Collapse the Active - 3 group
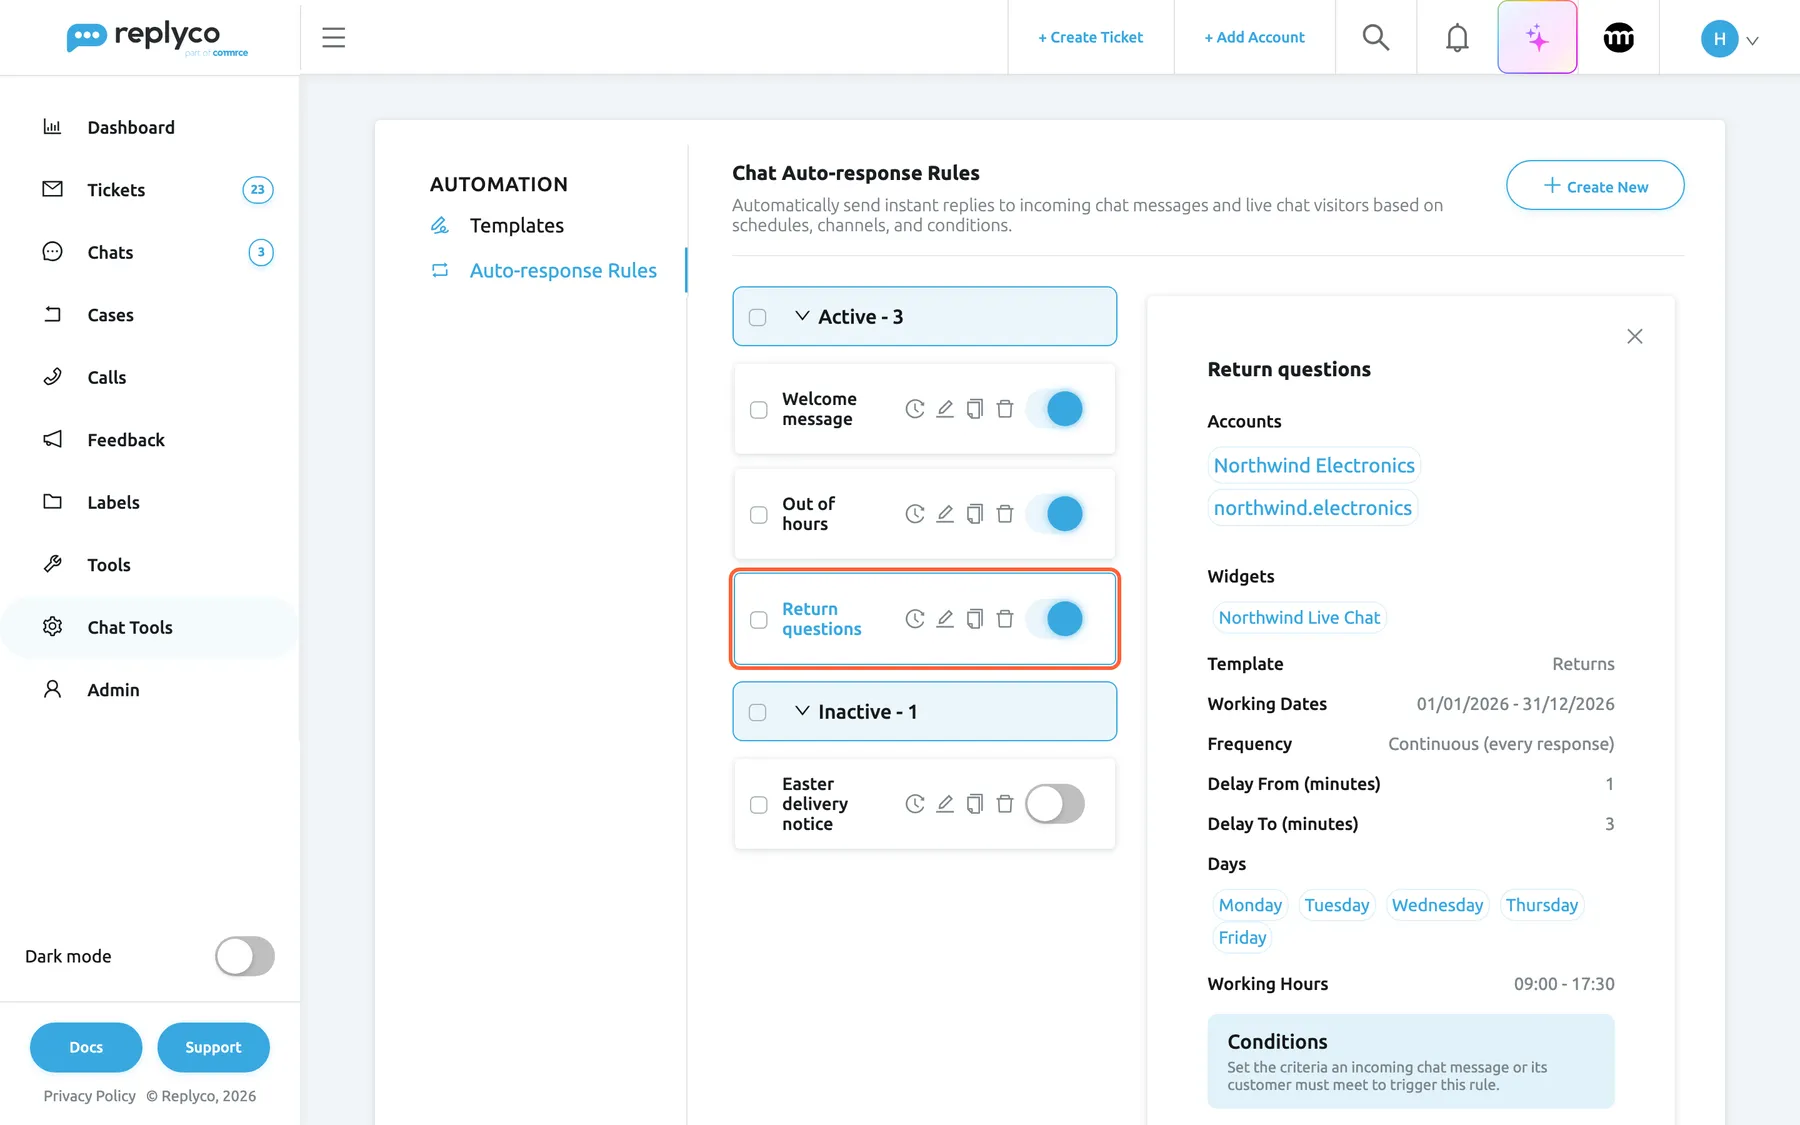The height and width of the screenshot is (1125, 1800). click(x=802, y=316)
